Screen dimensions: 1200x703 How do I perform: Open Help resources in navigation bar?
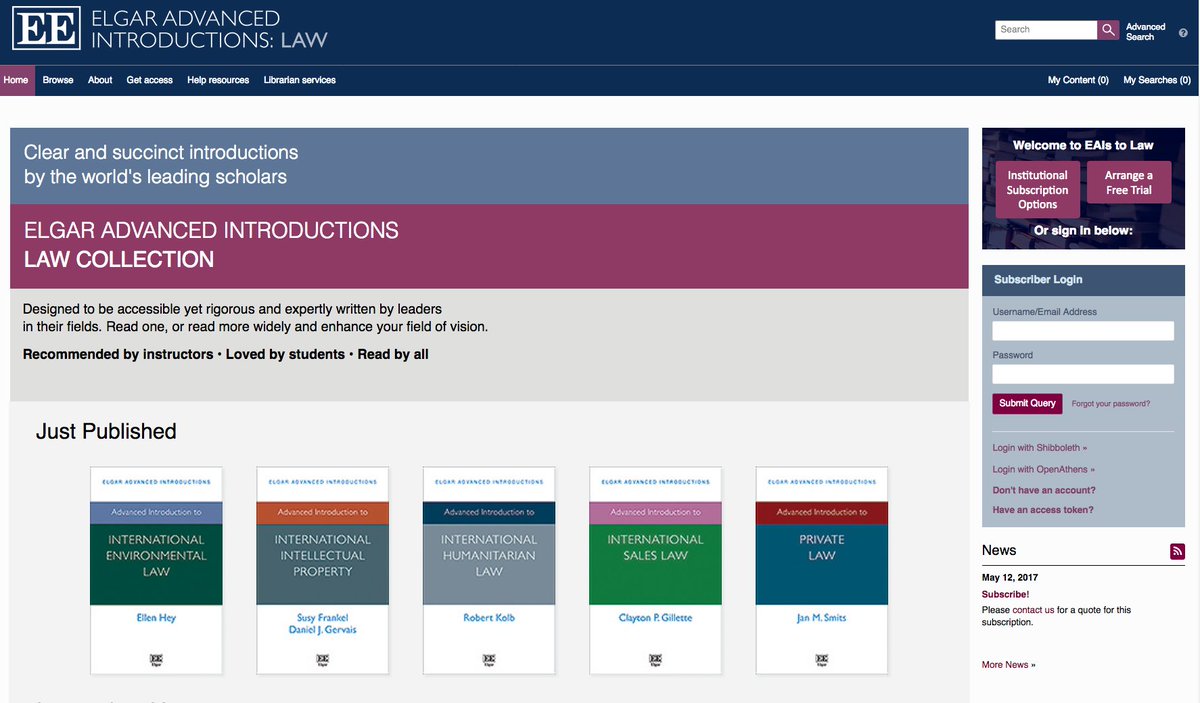pyautogui.click(x=218, y=80)
